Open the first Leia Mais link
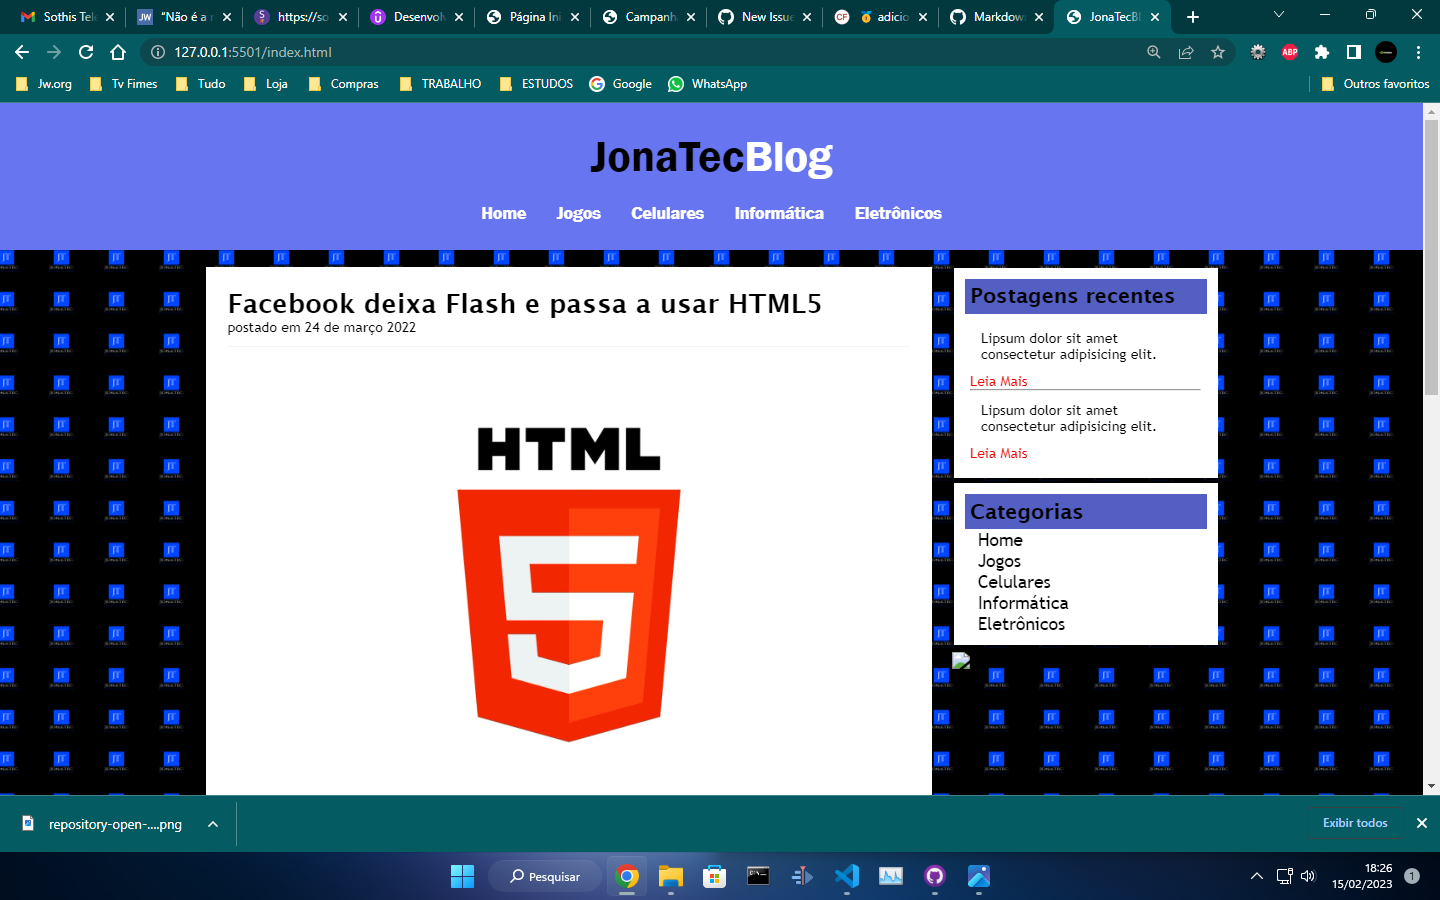Image resolution: width=1440 pixels, height=900 pixels. point(997,381)
